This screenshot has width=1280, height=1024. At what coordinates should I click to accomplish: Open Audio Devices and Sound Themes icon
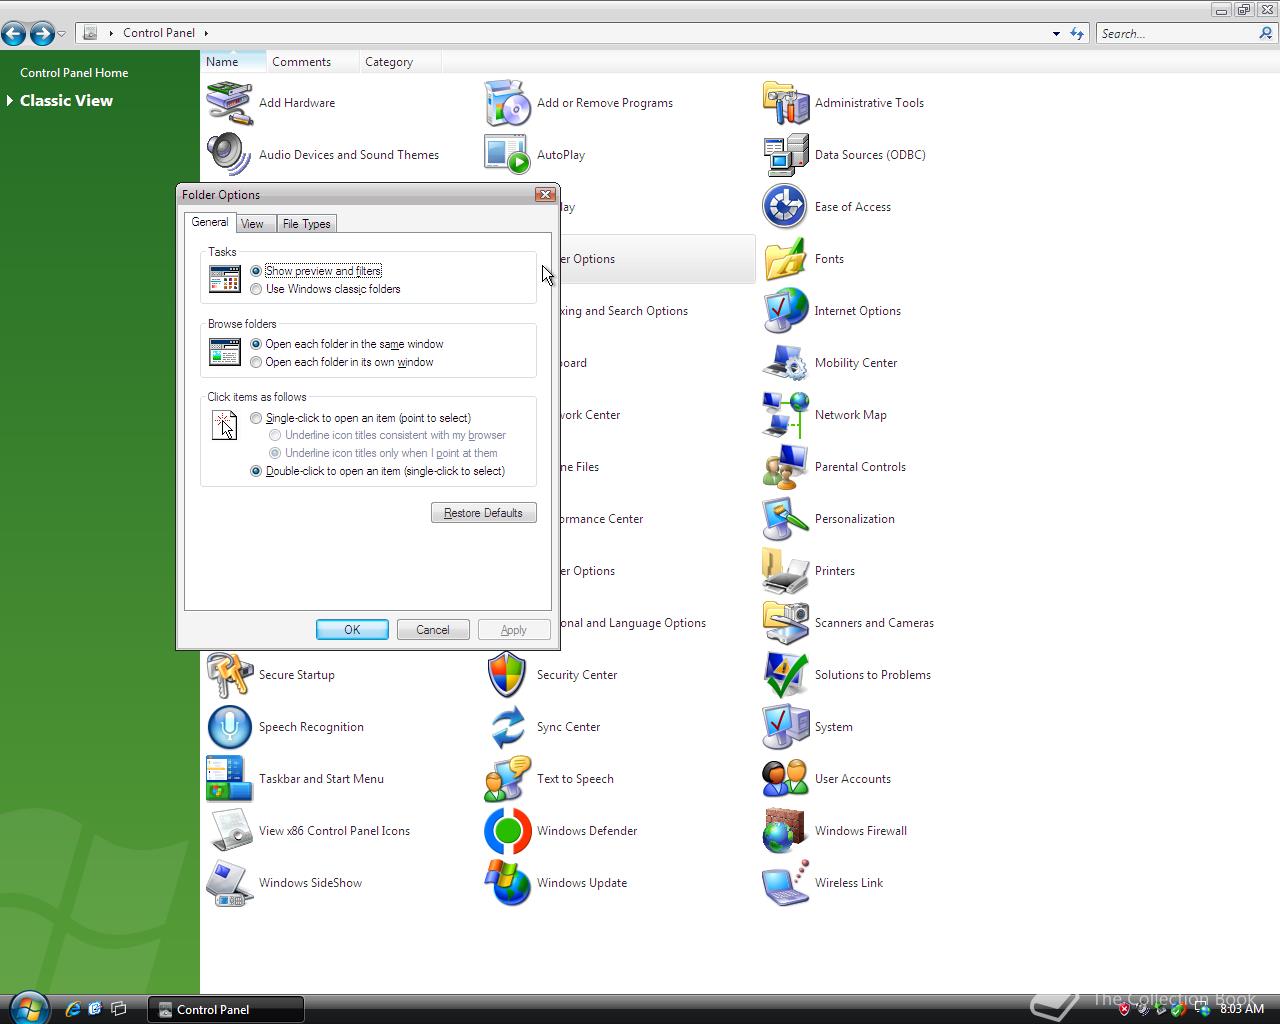pos(229,155)
